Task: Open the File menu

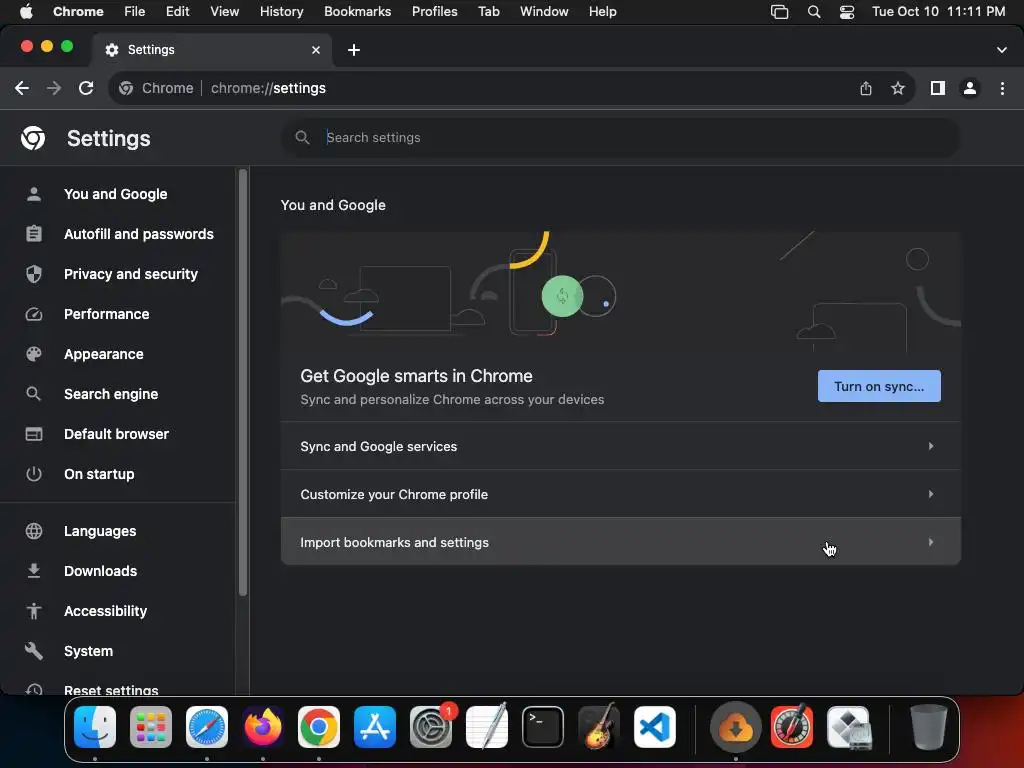Action: point(135,12)
